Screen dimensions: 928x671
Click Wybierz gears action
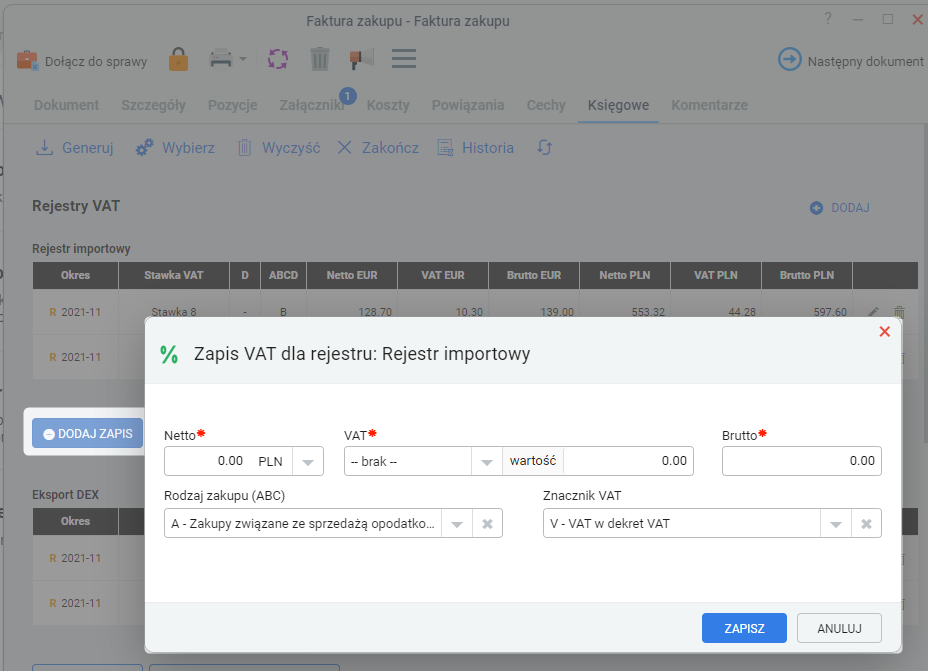pos(175,148)
